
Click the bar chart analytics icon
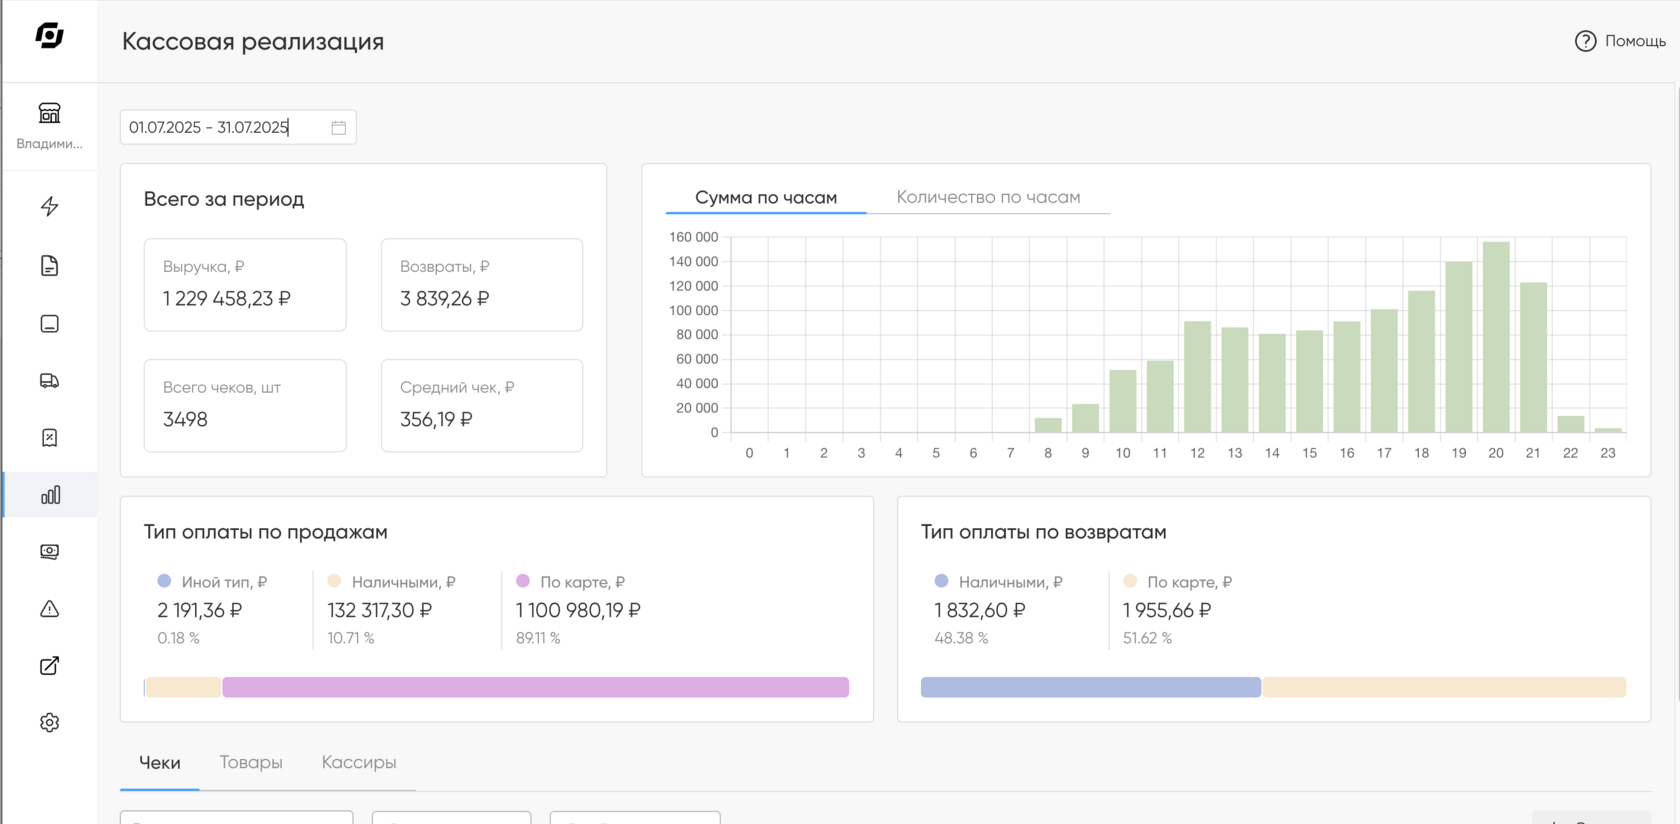point(50,495)
